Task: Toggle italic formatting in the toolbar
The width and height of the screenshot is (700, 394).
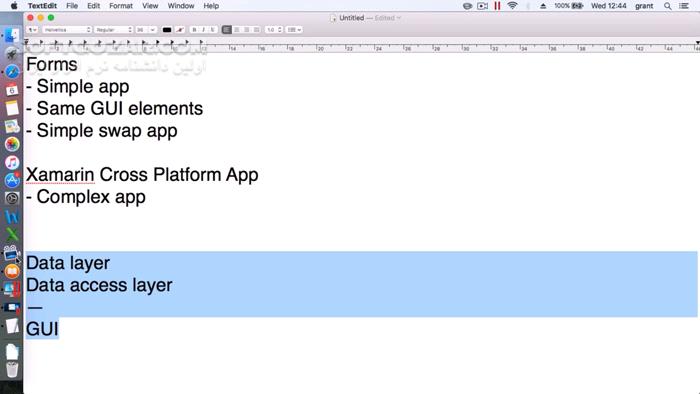Action: point(203,30)
